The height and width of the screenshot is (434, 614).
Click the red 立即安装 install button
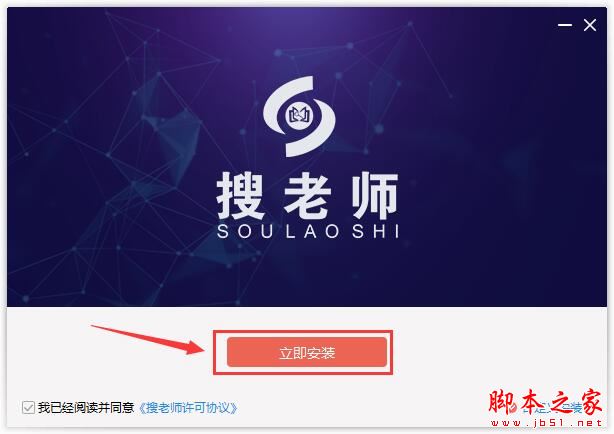[x=307, y=352]
